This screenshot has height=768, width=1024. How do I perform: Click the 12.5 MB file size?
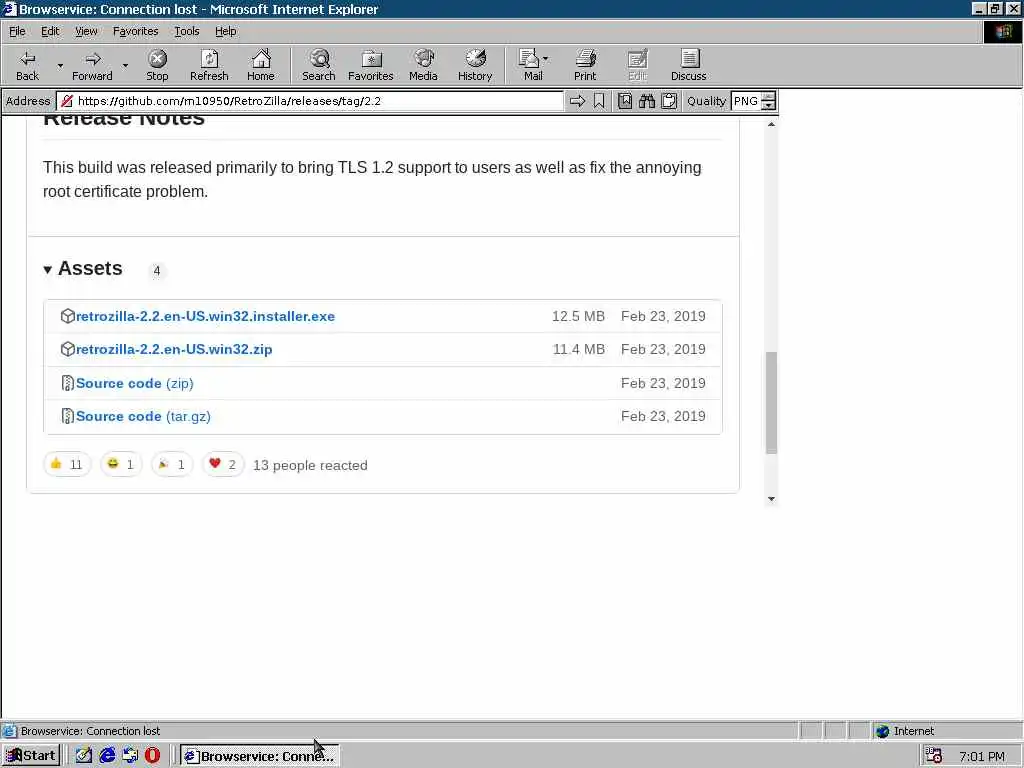click(x=578, y=316)
